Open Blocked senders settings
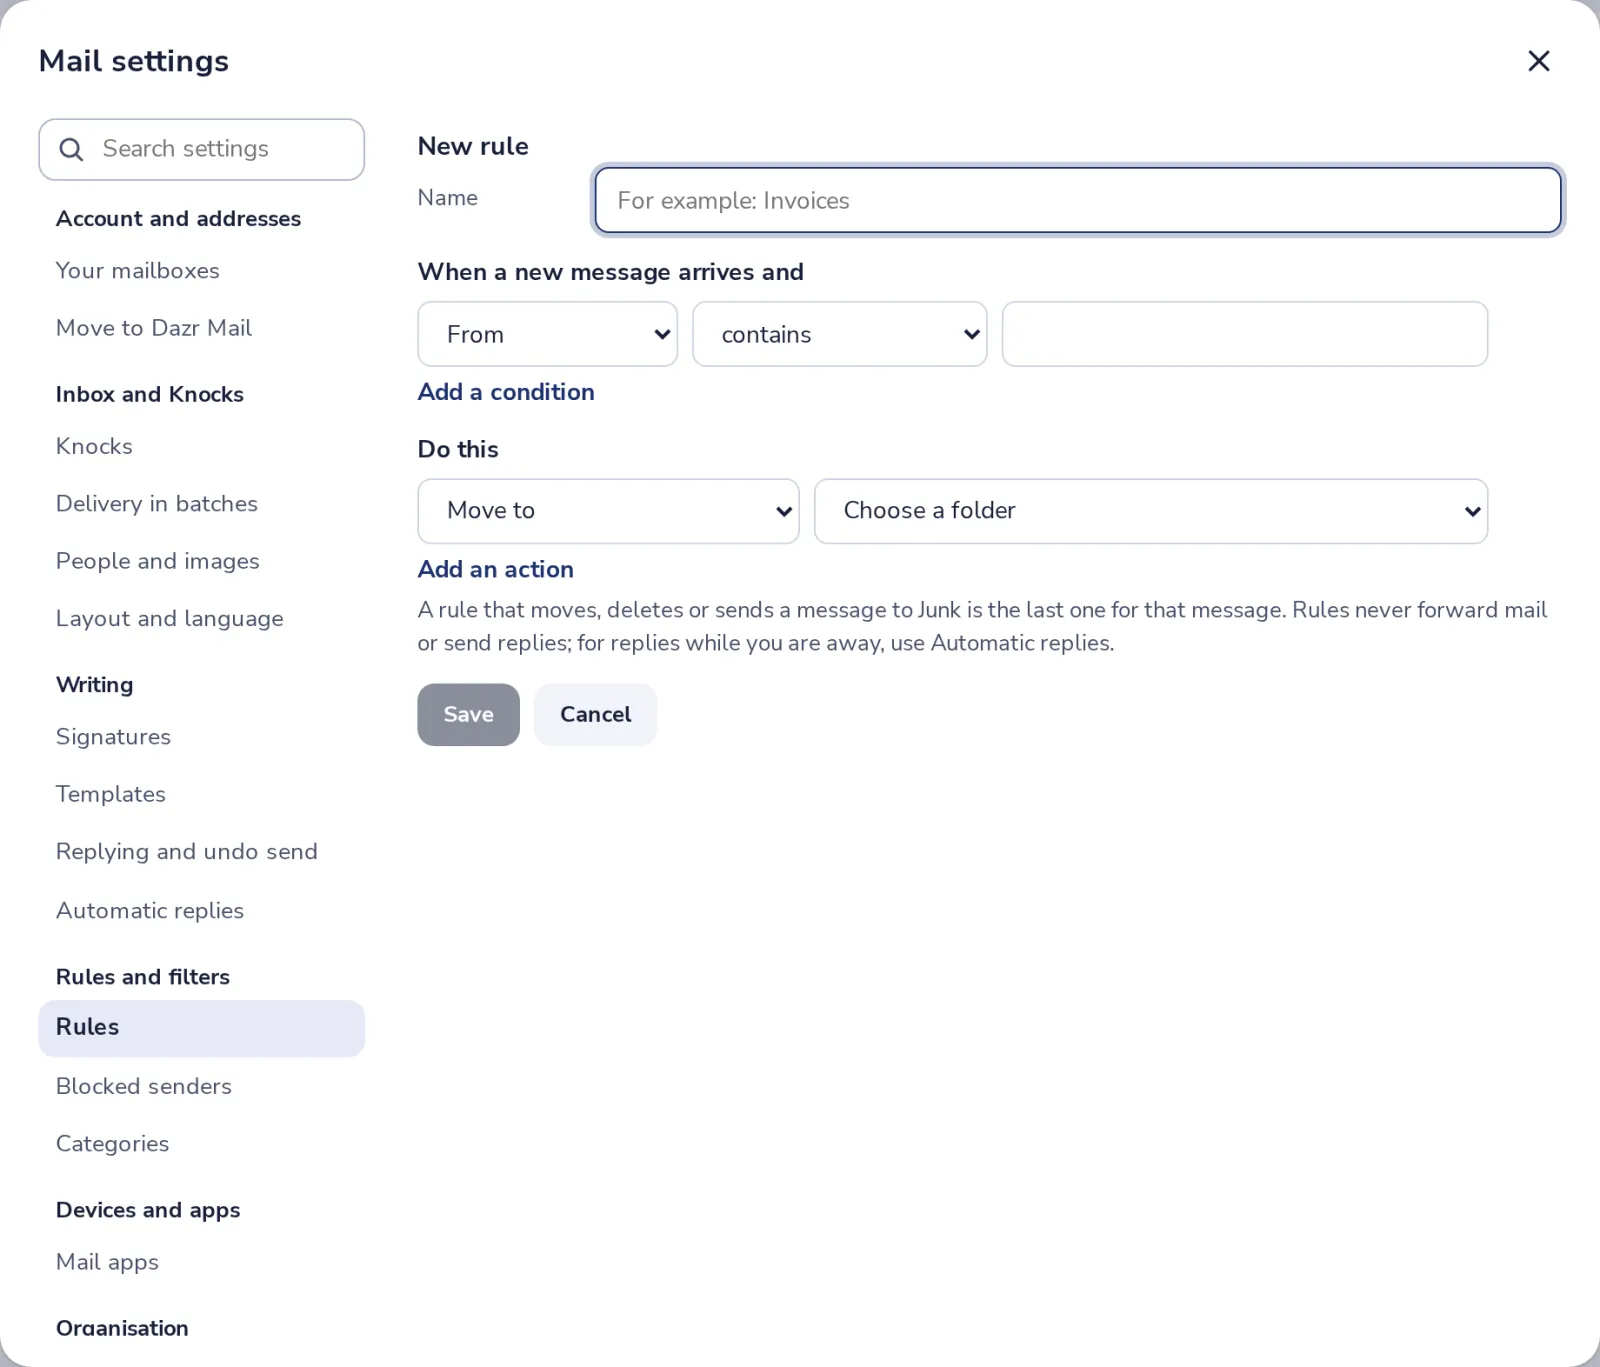Screen dimensions: 1600x1367 (x=202, y=1086)
